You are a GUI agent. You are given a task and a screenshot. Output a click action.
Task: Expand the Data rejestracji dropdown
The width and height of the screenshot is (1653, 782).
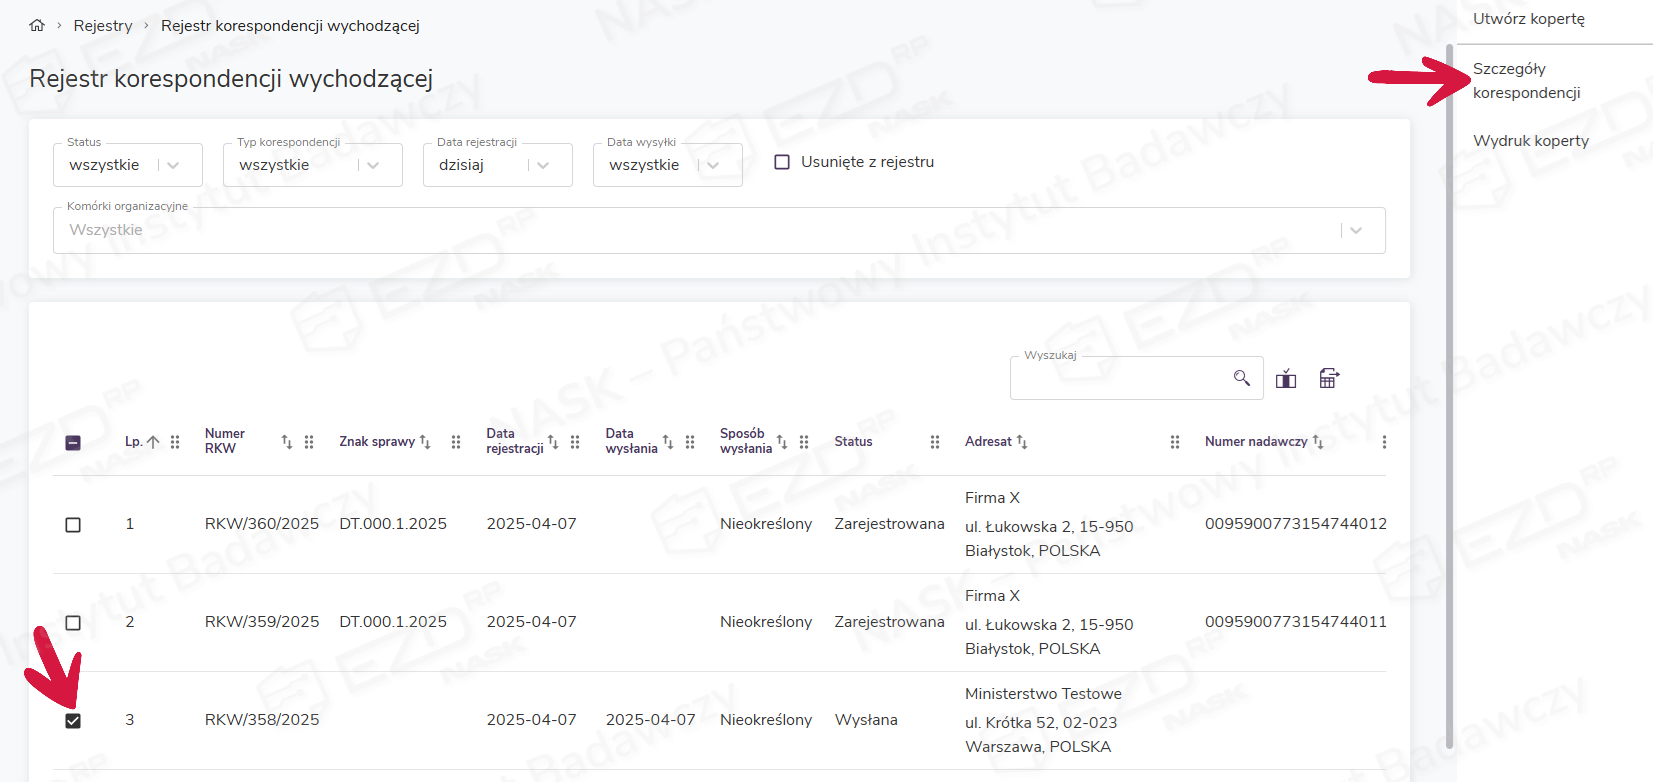point(543,166)
